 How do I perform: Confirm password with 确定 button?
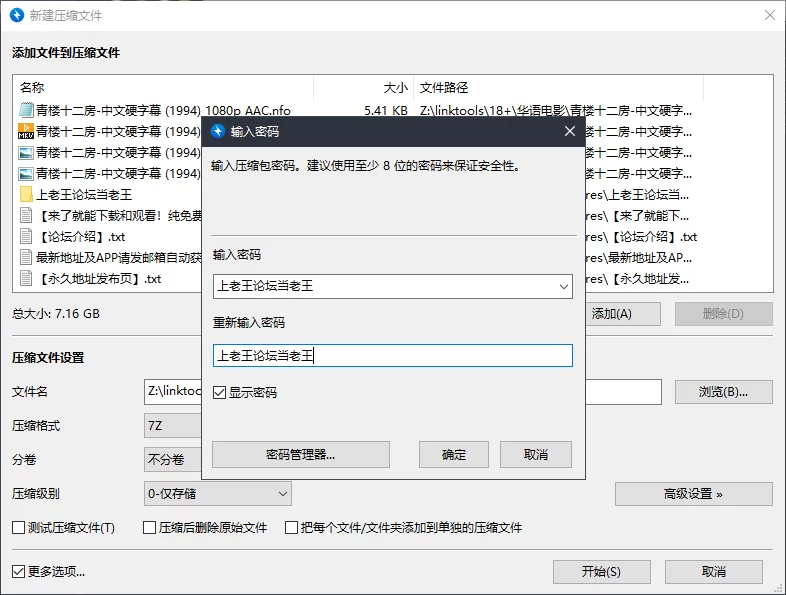[454, 455]
